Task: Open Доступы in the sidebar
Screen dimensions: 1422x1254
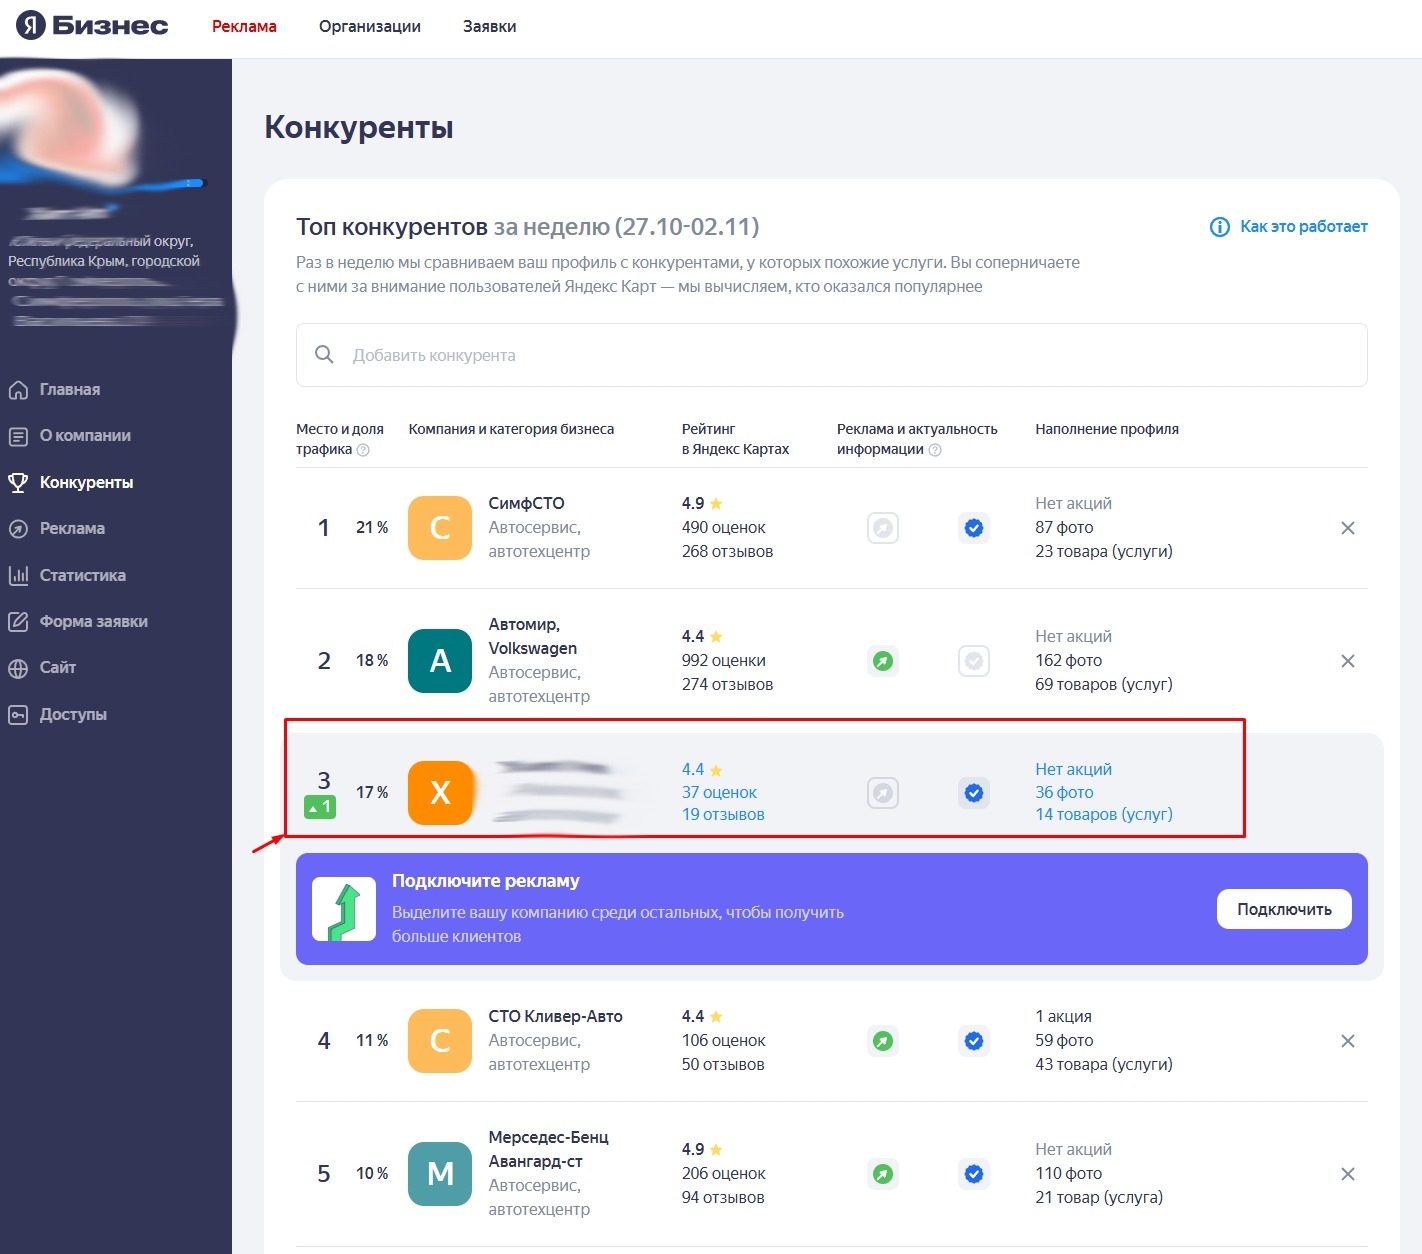Action: pyautogui.click(x=72, y=714)
